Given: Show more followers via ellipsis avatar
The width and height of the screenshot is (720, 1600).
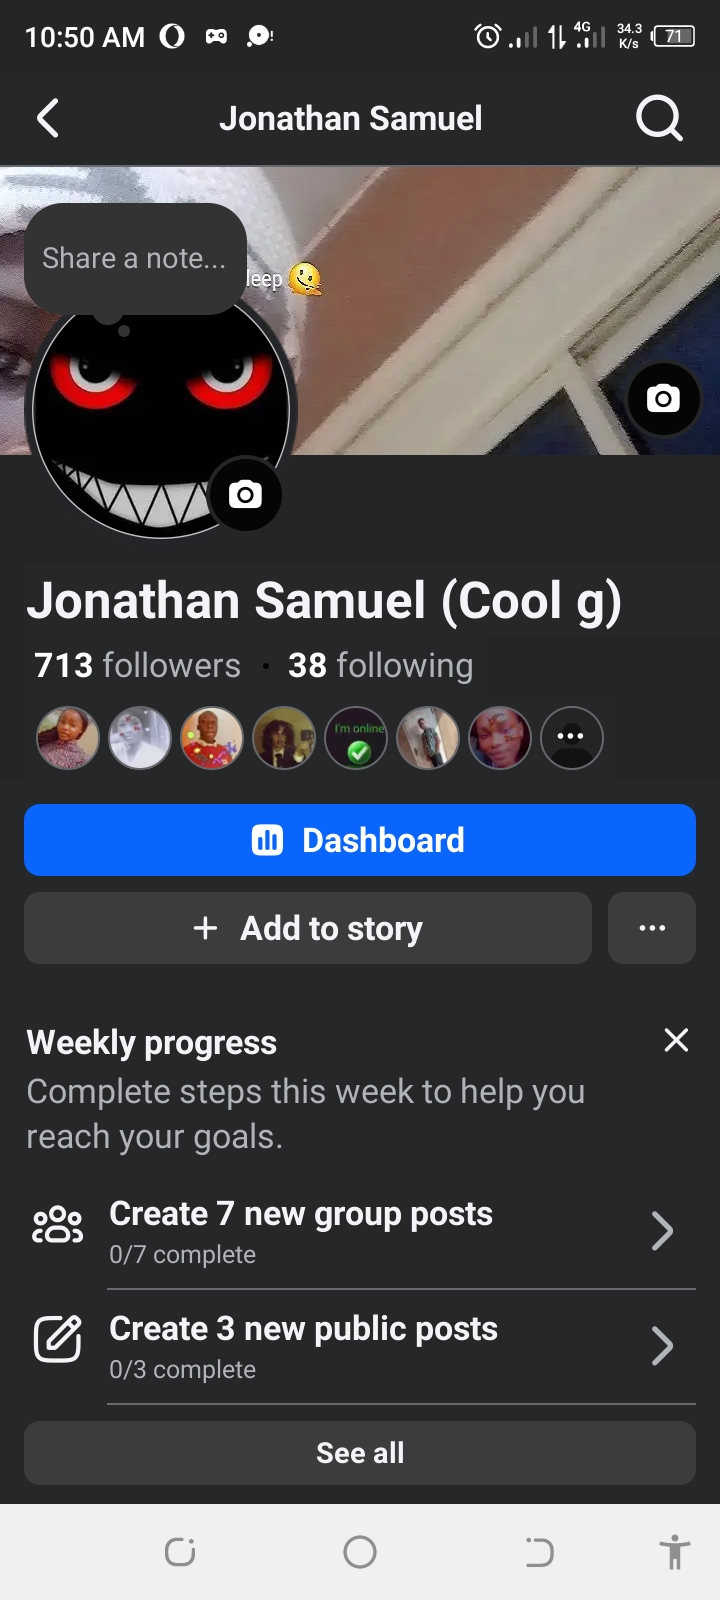Looking at the screenshot, I should [572, 738].
